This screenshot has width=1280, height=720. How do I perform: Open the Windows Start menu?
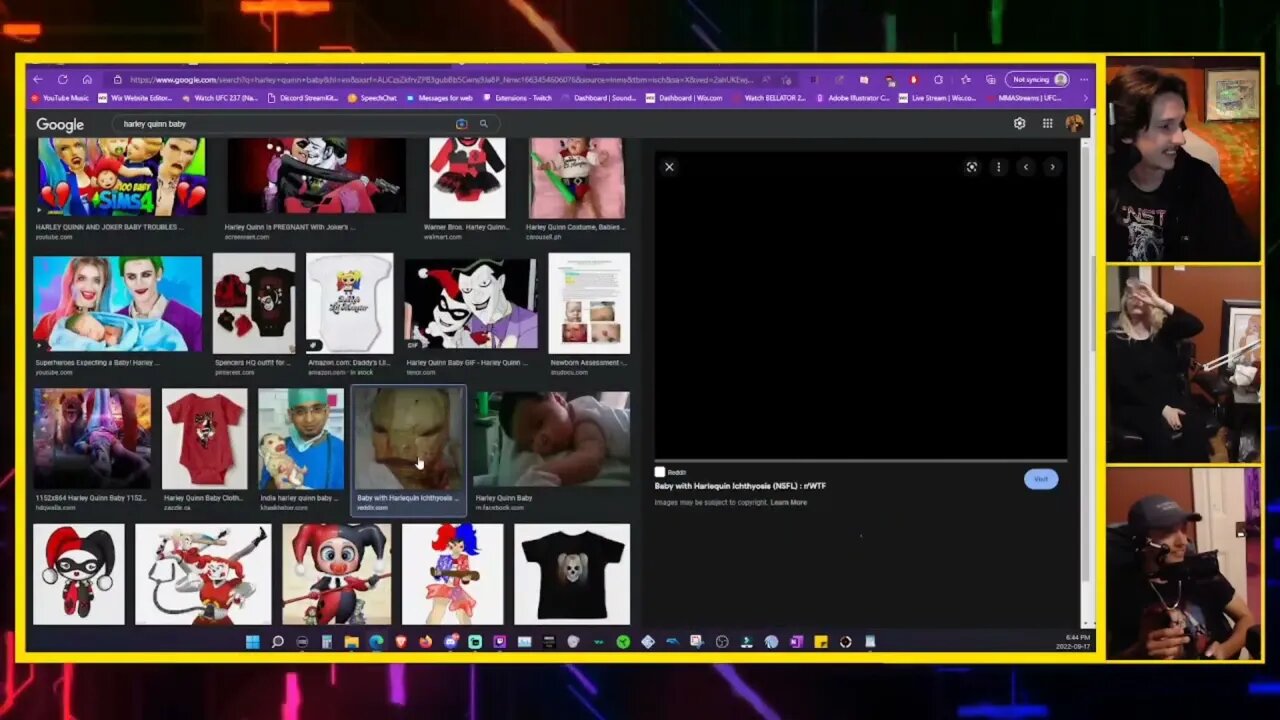253,642
